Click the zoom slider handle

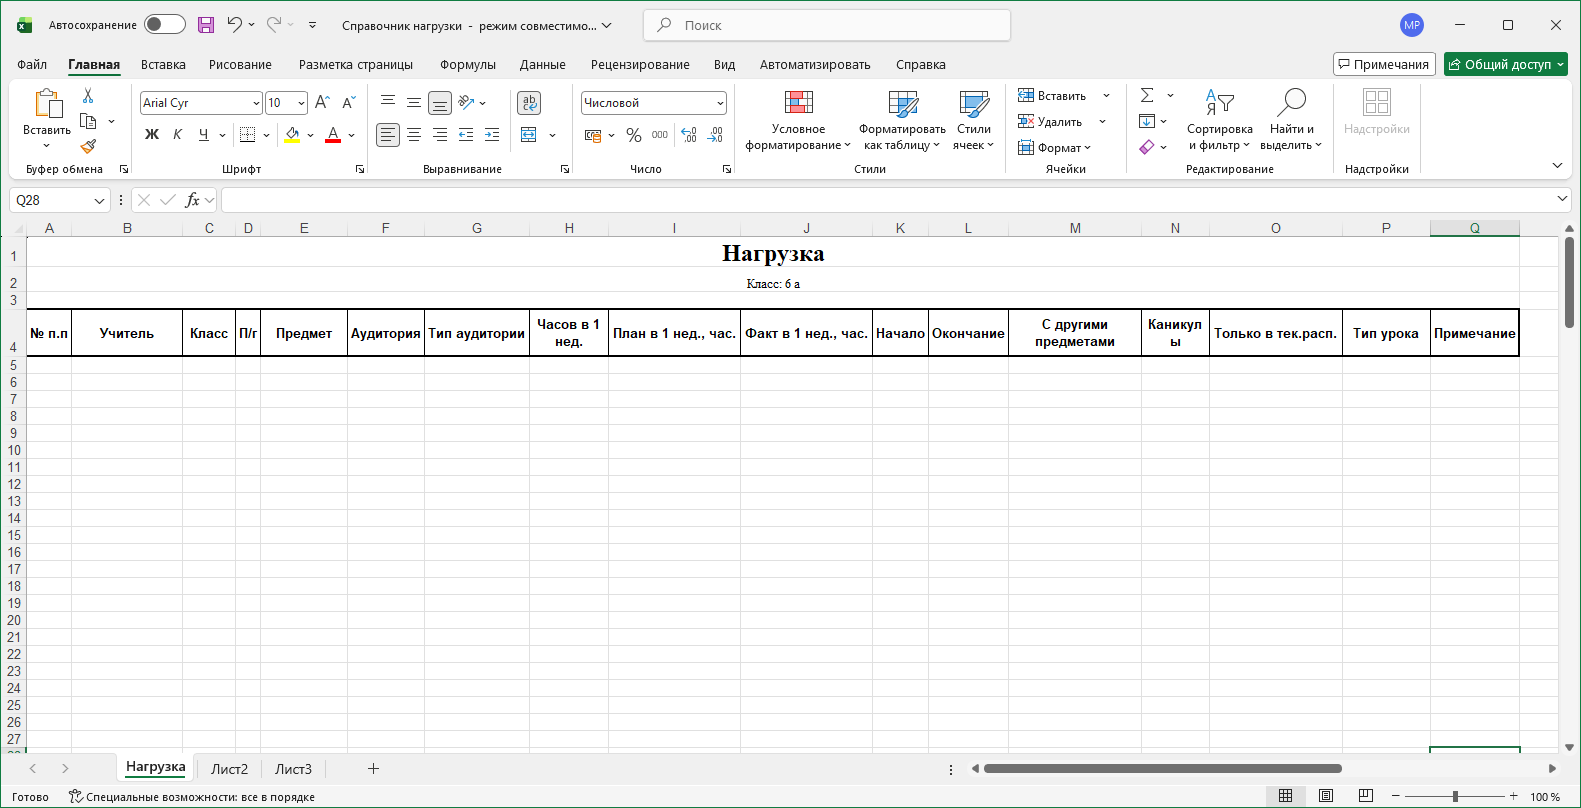point(1455,796)
